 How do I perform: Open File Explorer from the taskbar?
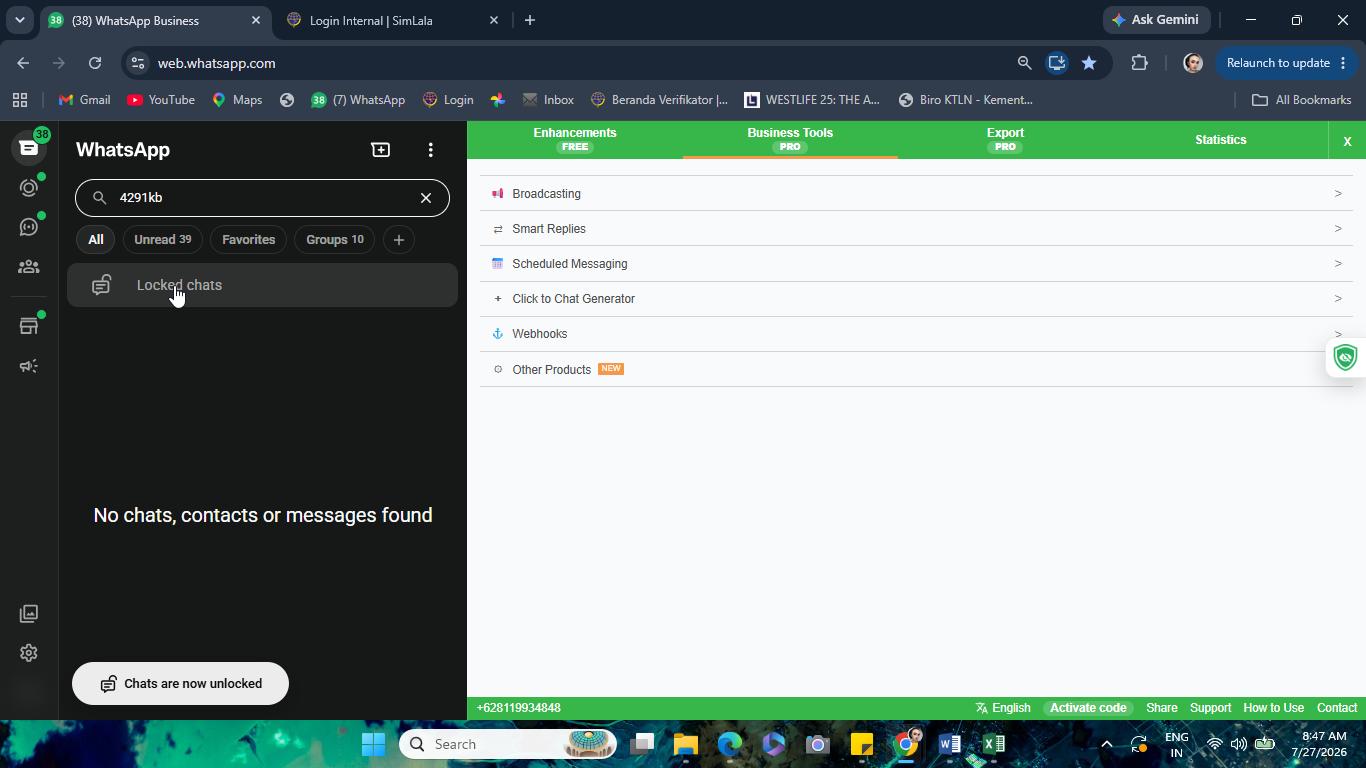[685, 744]
